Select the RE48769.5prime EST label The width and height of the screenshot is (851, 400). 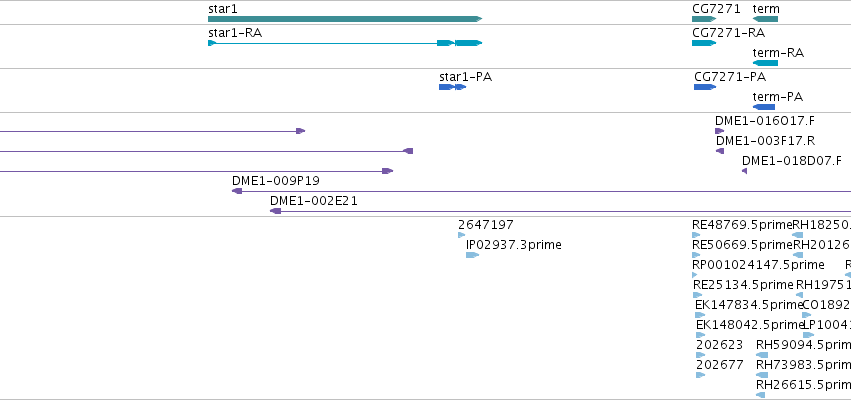click(742, 225)
